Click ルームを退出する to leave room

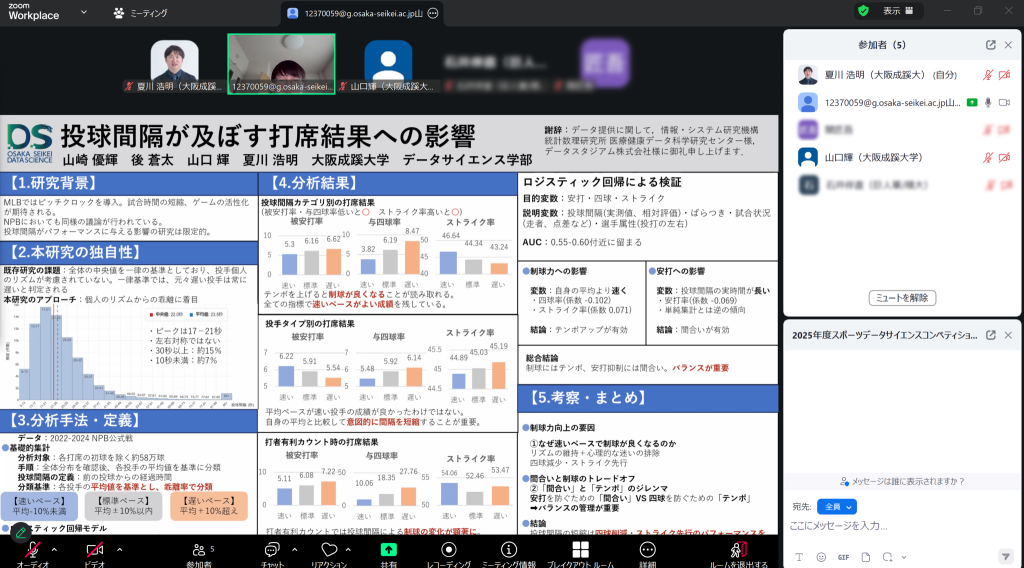click(x=738, y=550)
